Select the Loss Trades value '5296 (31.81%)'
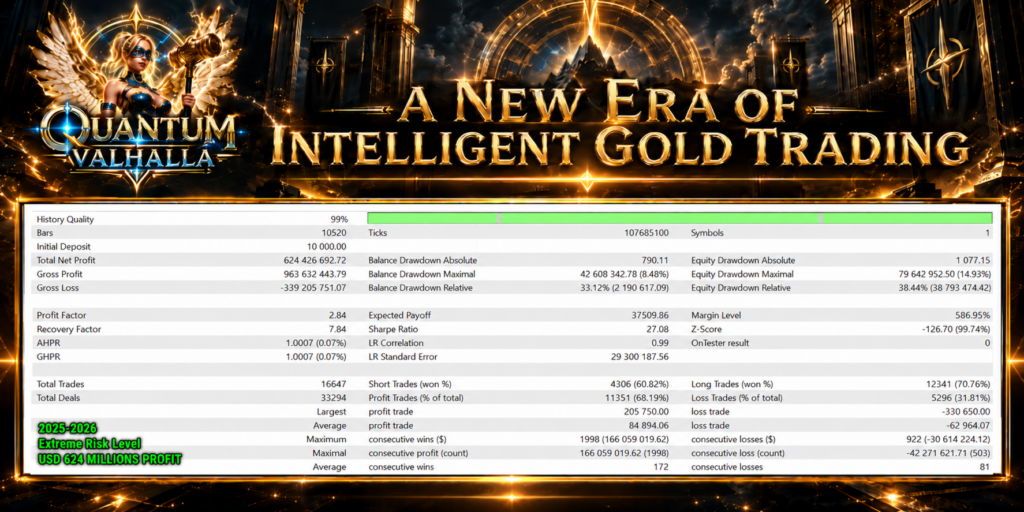1024x512 pixels. pyautogui.click(x=963, y=398)
